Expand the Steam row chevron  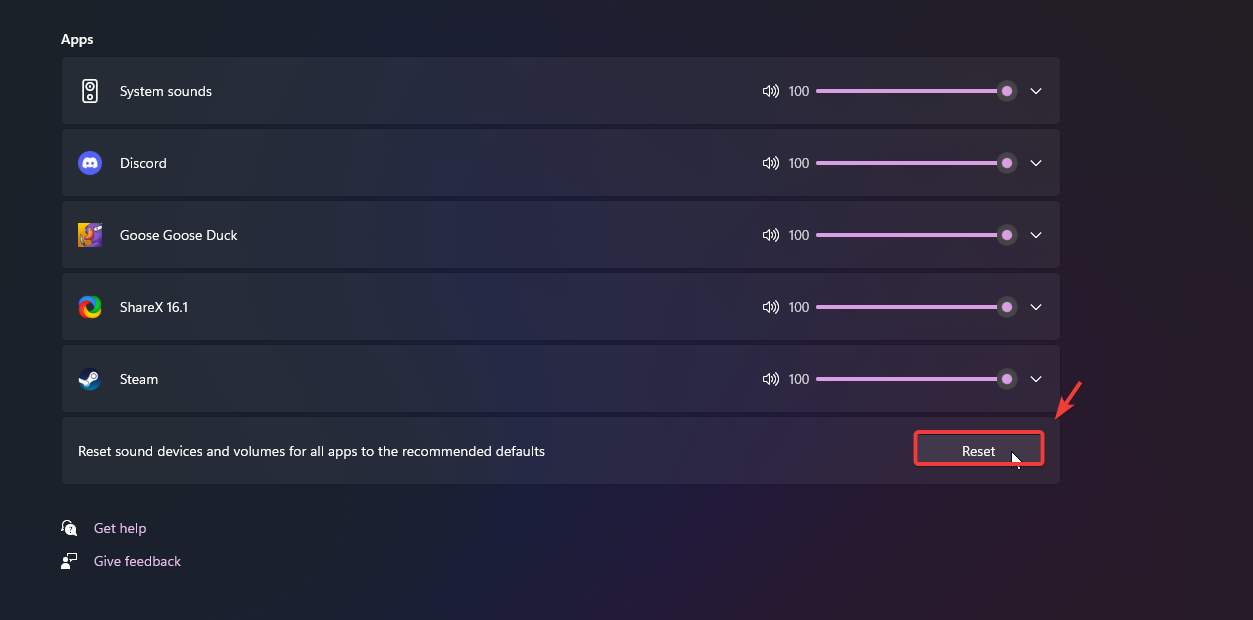point(1036,379)
